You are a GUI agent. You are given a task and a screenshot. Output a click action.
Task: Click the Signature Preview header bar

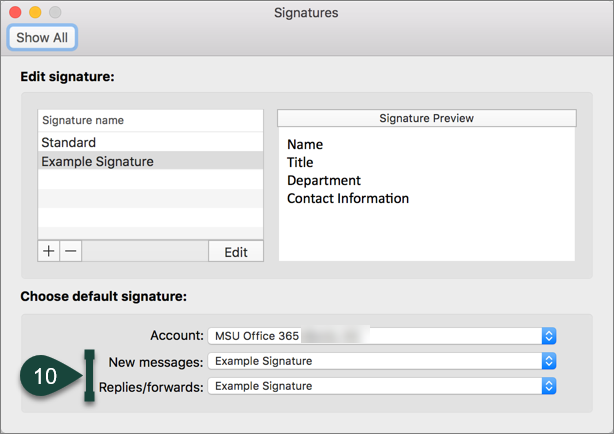click(427, 118)
